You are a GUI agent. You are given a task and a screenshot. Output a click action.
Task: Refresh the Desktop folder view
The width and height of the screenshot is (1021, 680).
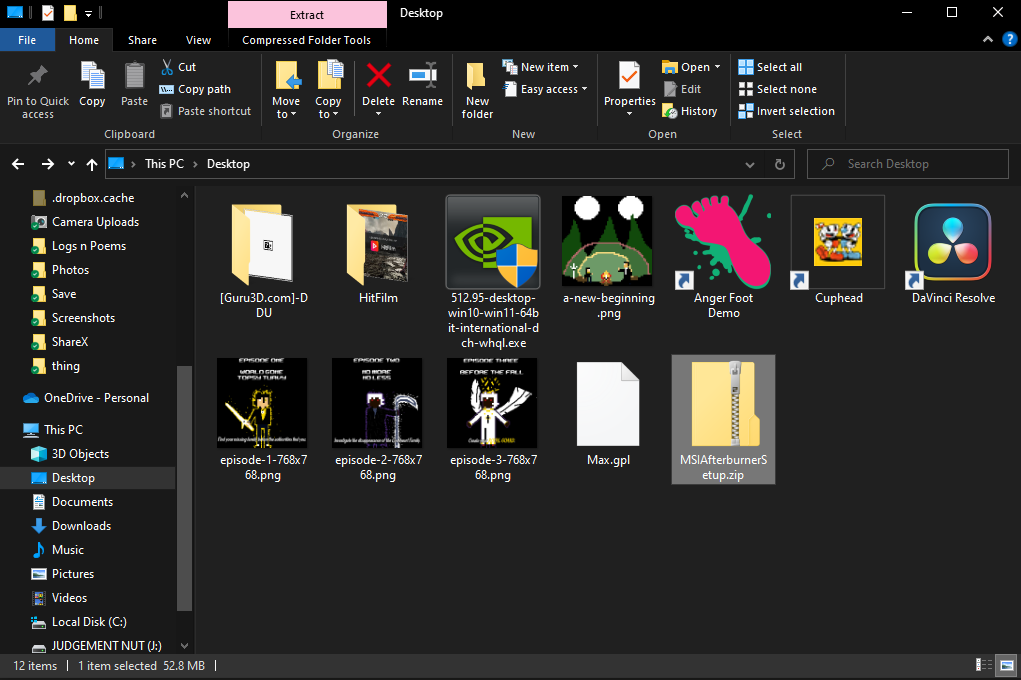779,164
